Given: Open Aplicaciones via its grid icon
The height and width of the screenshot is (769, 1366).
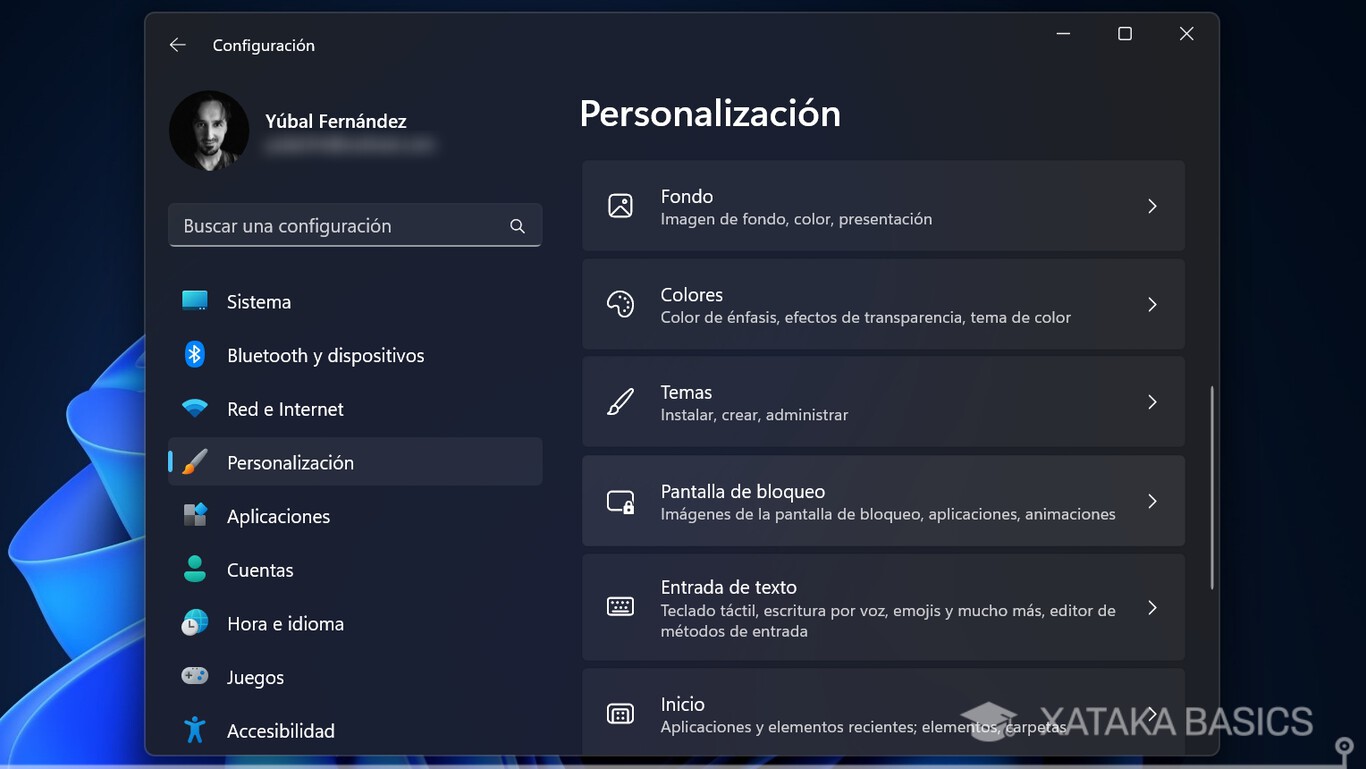Looking at the screenshot, I should point(194,516).
